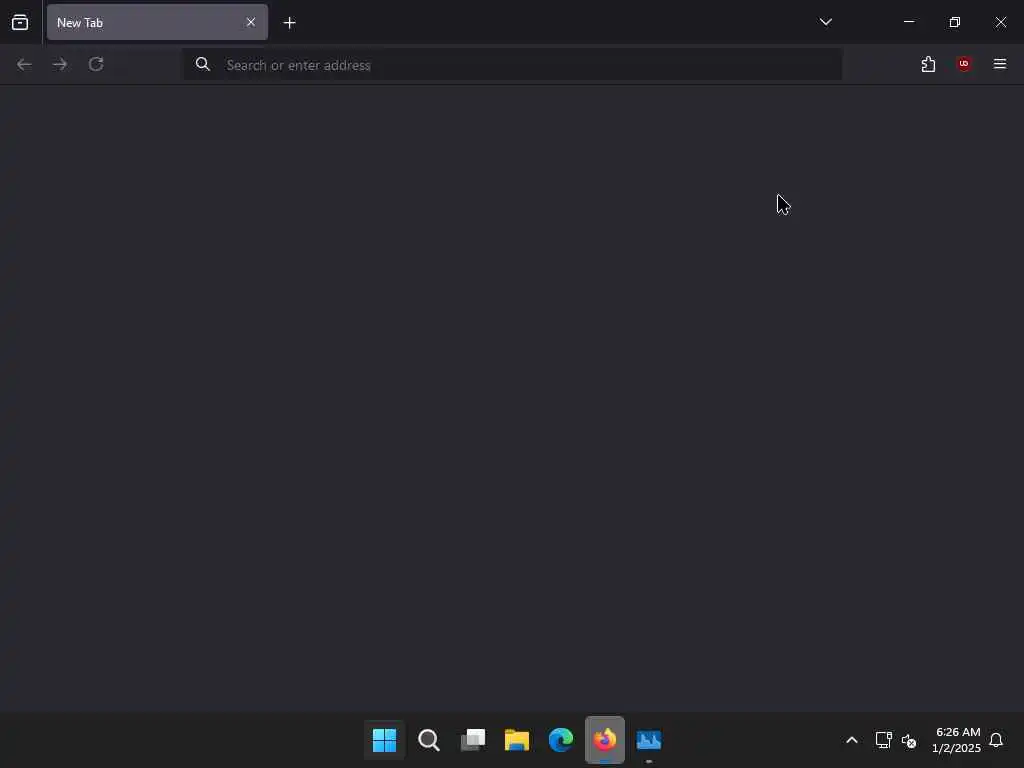Open the clock showing 6:26 AM

coord(957,740)
